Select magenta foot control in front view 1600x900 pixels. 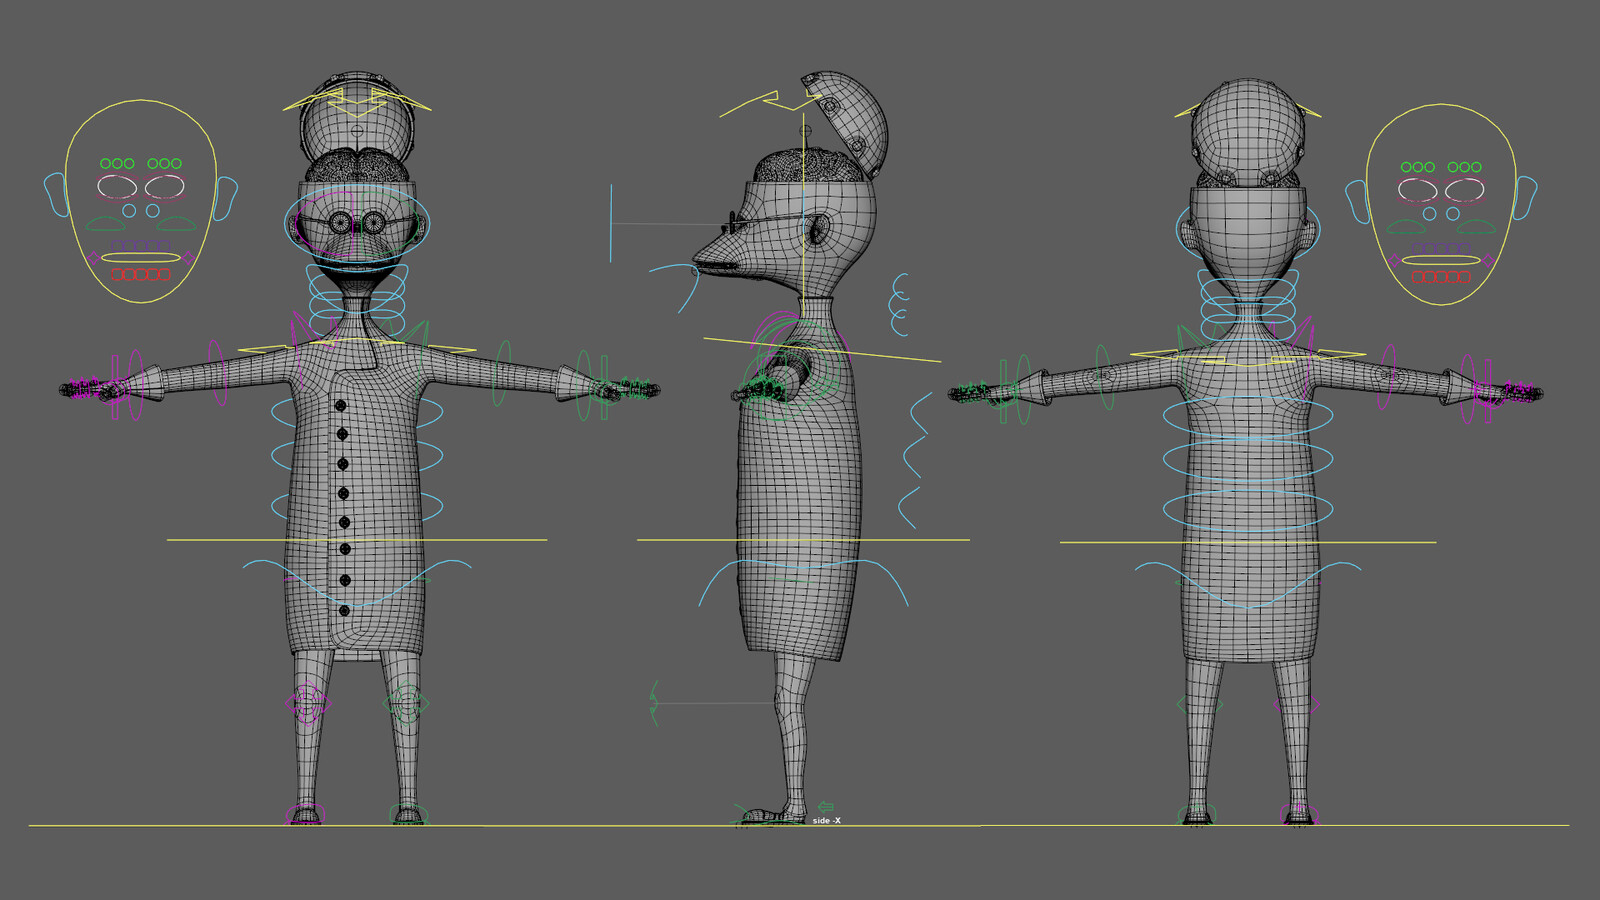(307, 814)
